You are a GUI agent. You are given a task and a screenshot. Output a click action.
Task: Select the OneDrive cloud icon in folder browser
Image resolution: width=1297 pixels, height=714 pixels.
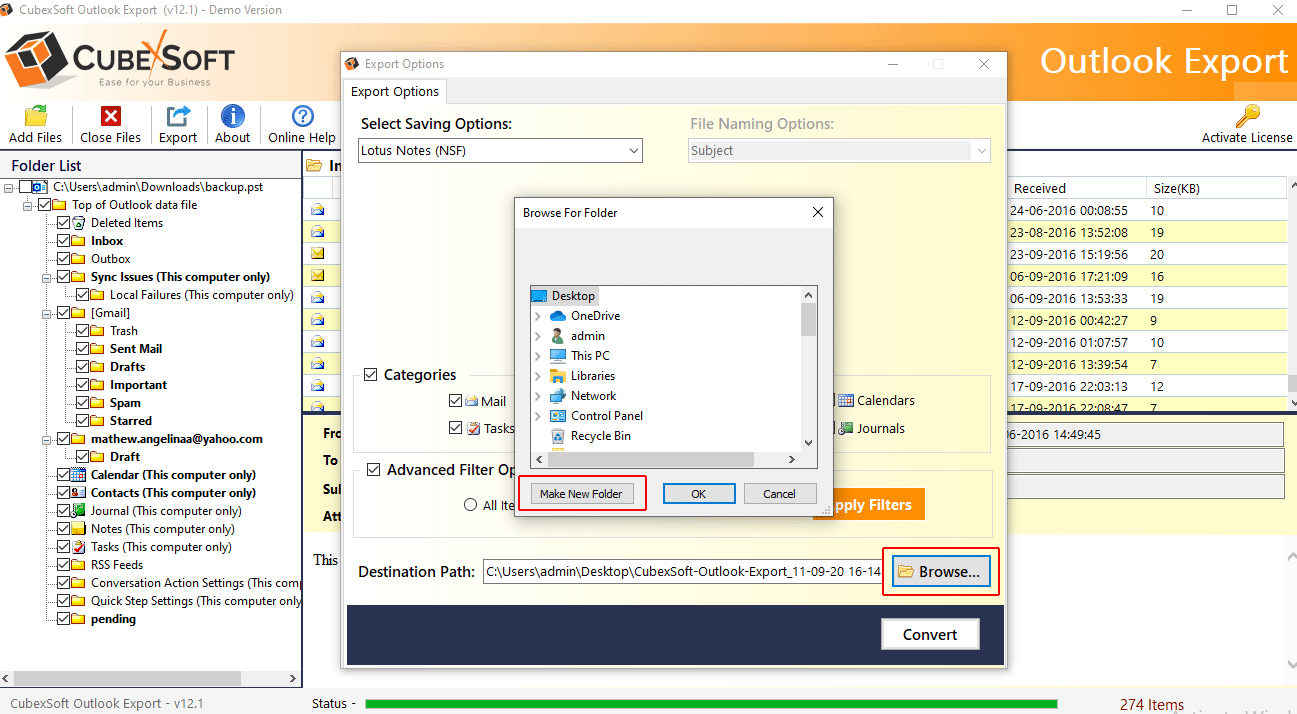[558, 316]
